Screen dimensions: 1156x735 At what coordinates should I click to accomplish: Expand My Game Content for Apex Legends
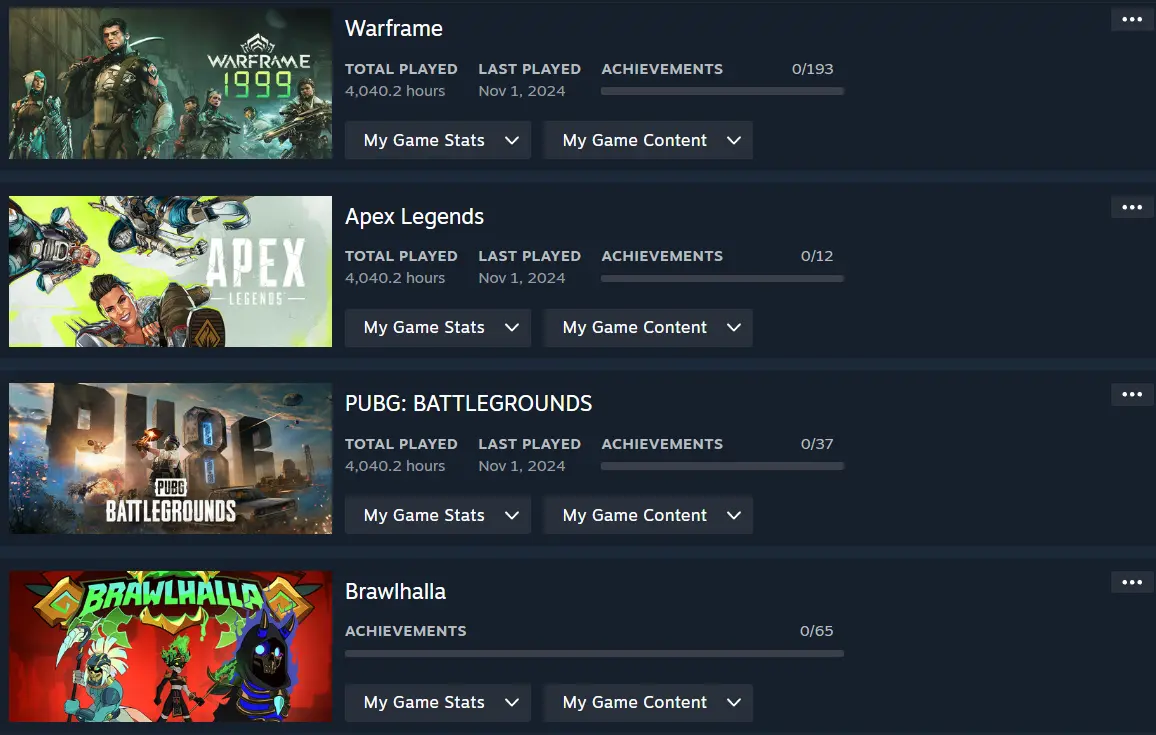(x=648, y=327)
